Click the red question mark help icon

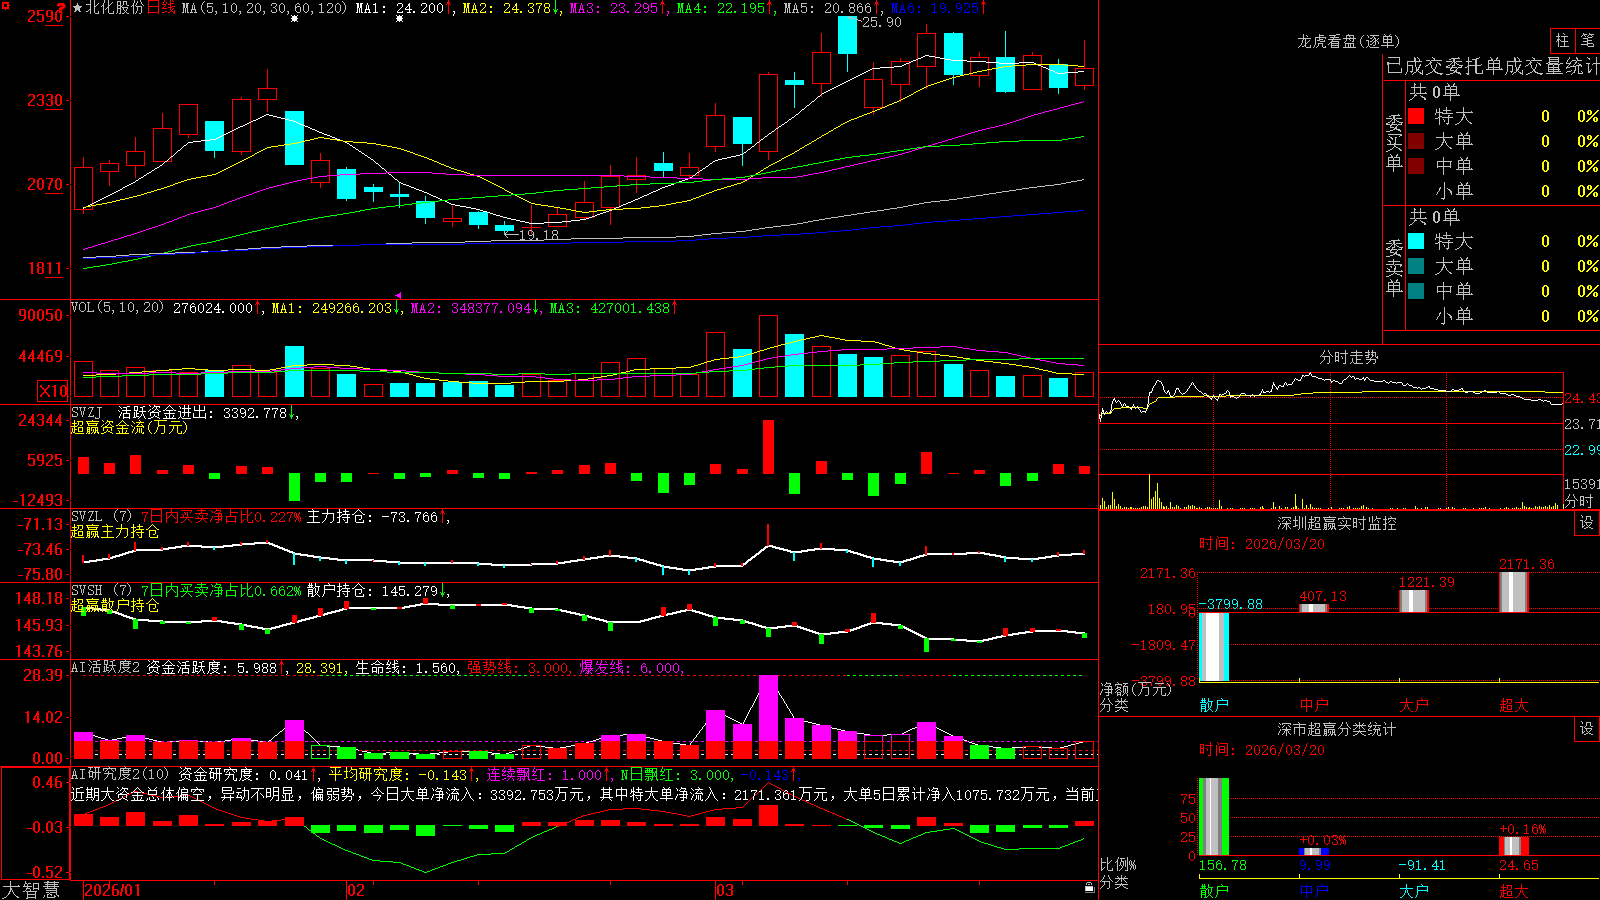(x=62, y=7)
